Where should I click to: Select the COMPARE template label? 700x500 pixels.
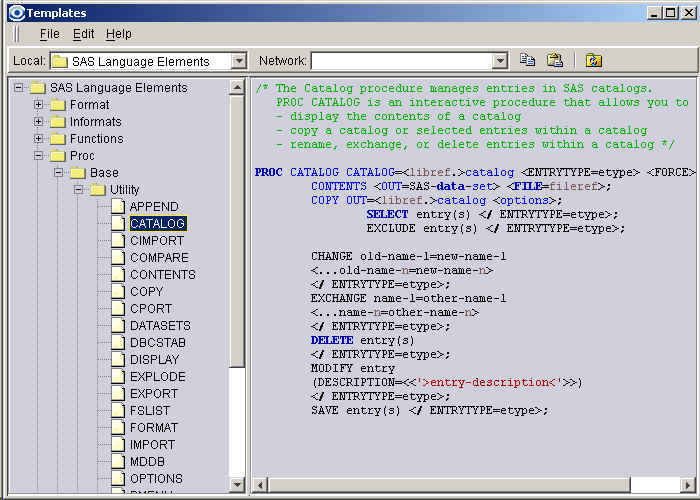tap(159, 258)
